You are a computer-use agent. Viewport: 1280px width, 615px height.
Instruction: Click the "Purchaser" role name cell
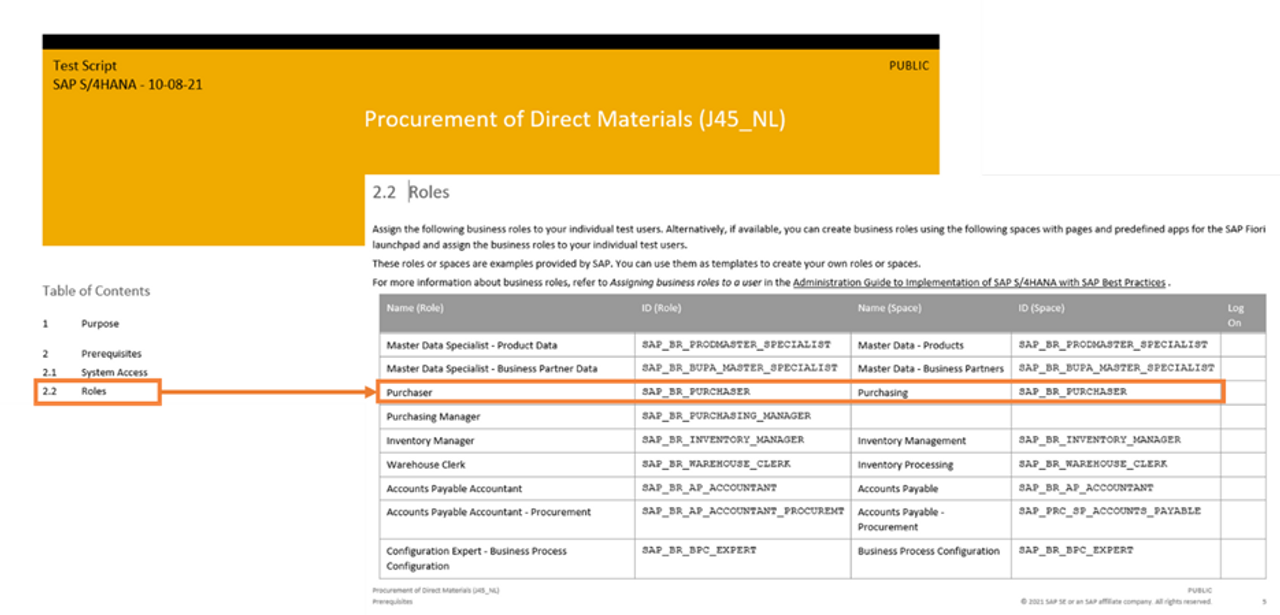[x=410, y=393]
